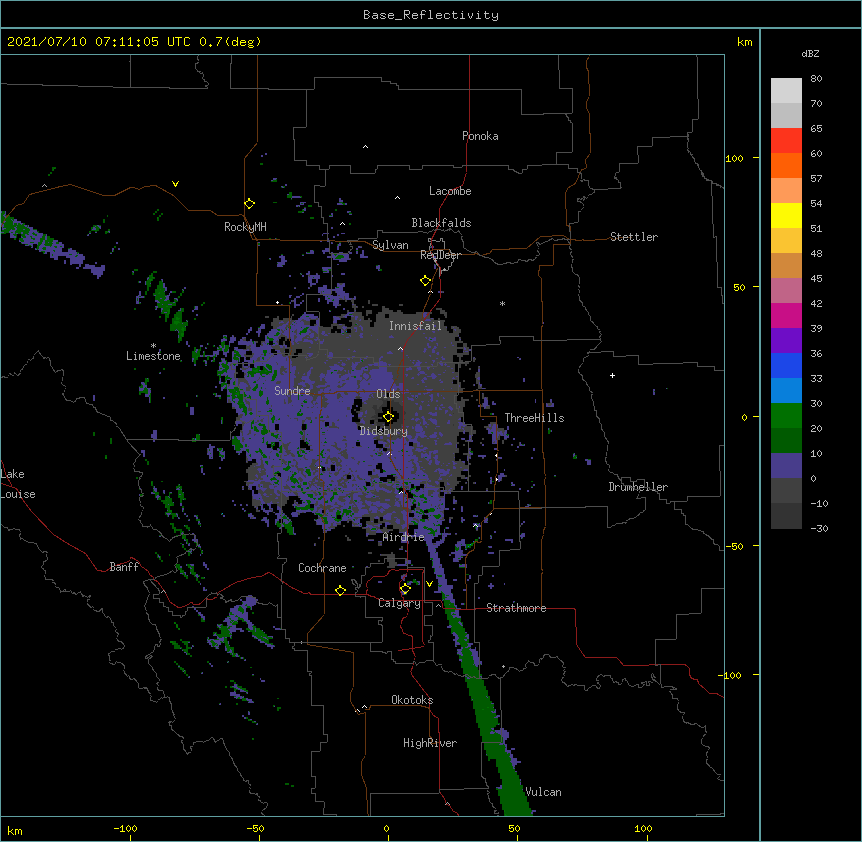The width and height of the screenshot is (862, 842).
Task: Click the yellow v marker northwest of RockyMH
Action: coord(175,184)
